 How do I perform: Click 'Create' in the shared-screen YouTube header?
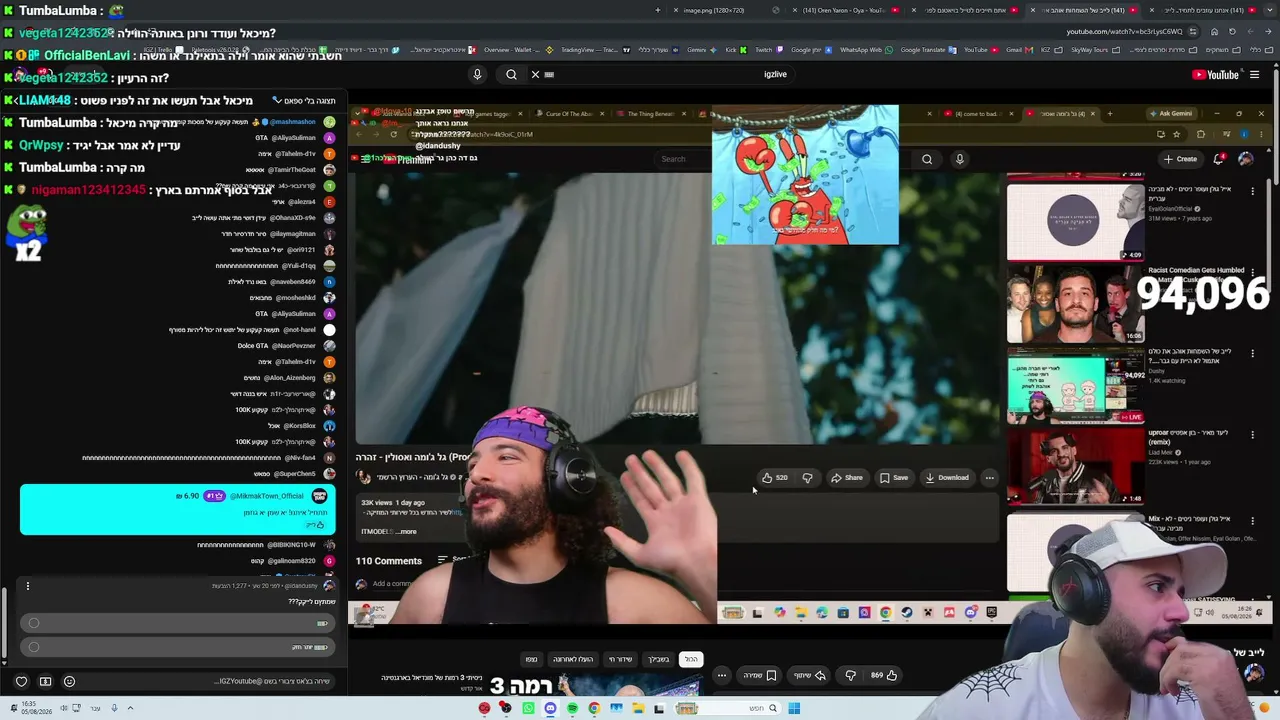[1180, 159]
